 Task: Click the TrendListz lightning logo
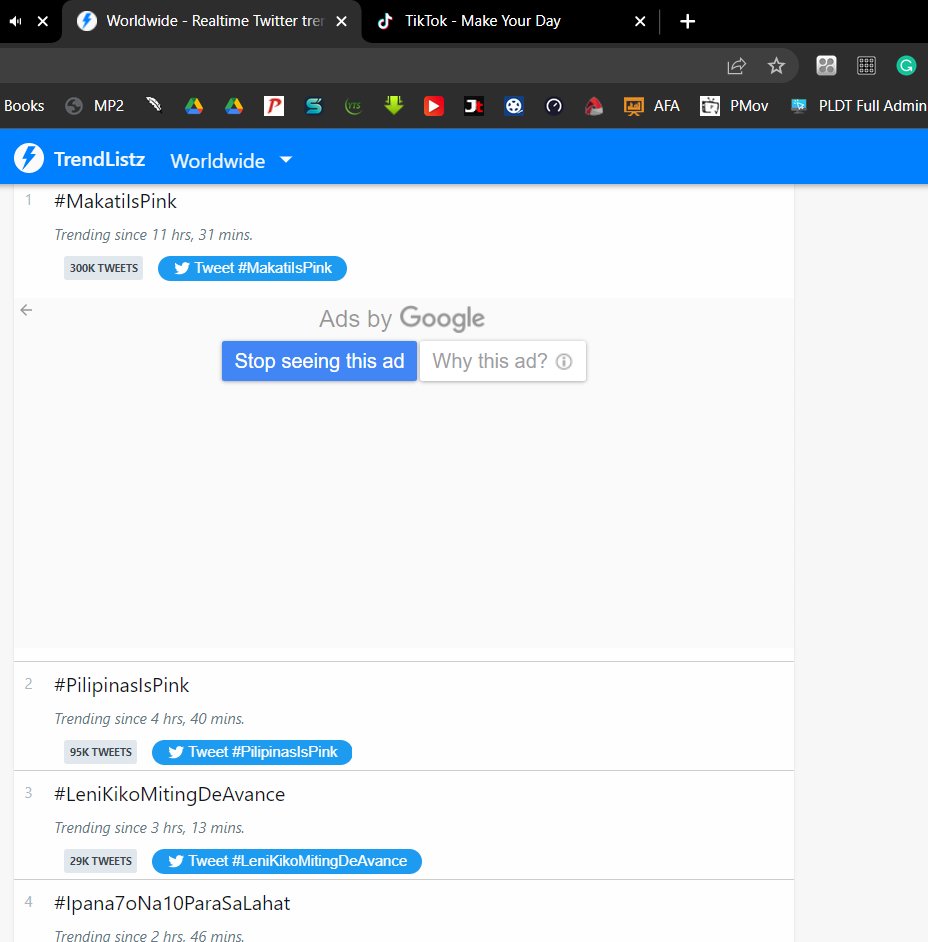(x=29, y=159)
